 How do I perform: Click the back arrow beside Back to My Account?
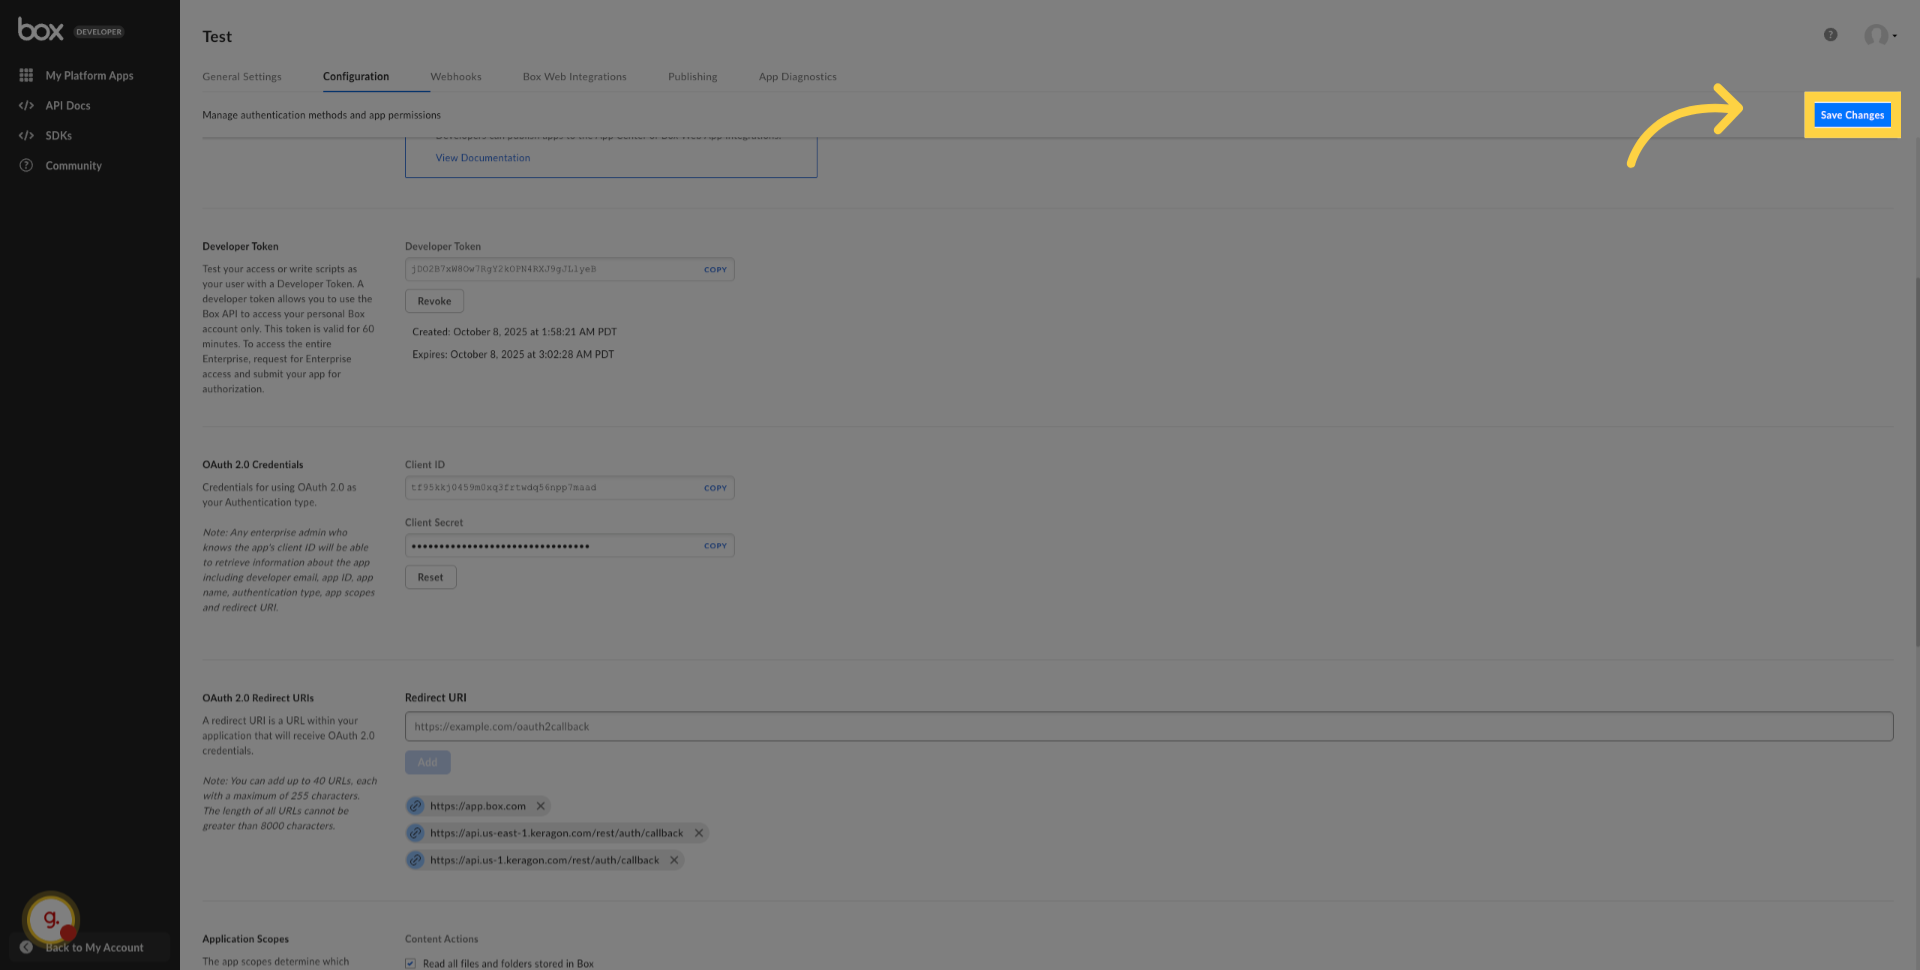(x=27, y=946)
